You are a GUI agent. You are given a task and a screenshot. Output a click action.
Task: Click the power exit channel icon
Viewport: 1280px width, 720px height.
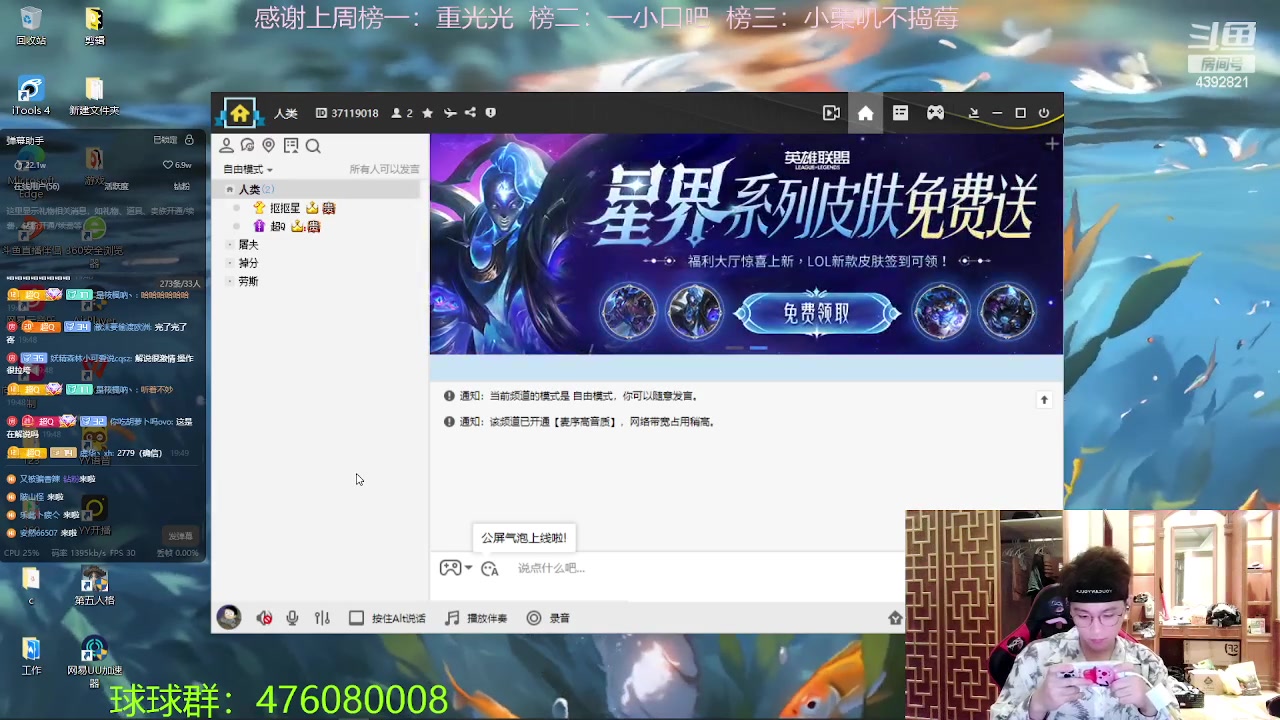coord(1043,113)
